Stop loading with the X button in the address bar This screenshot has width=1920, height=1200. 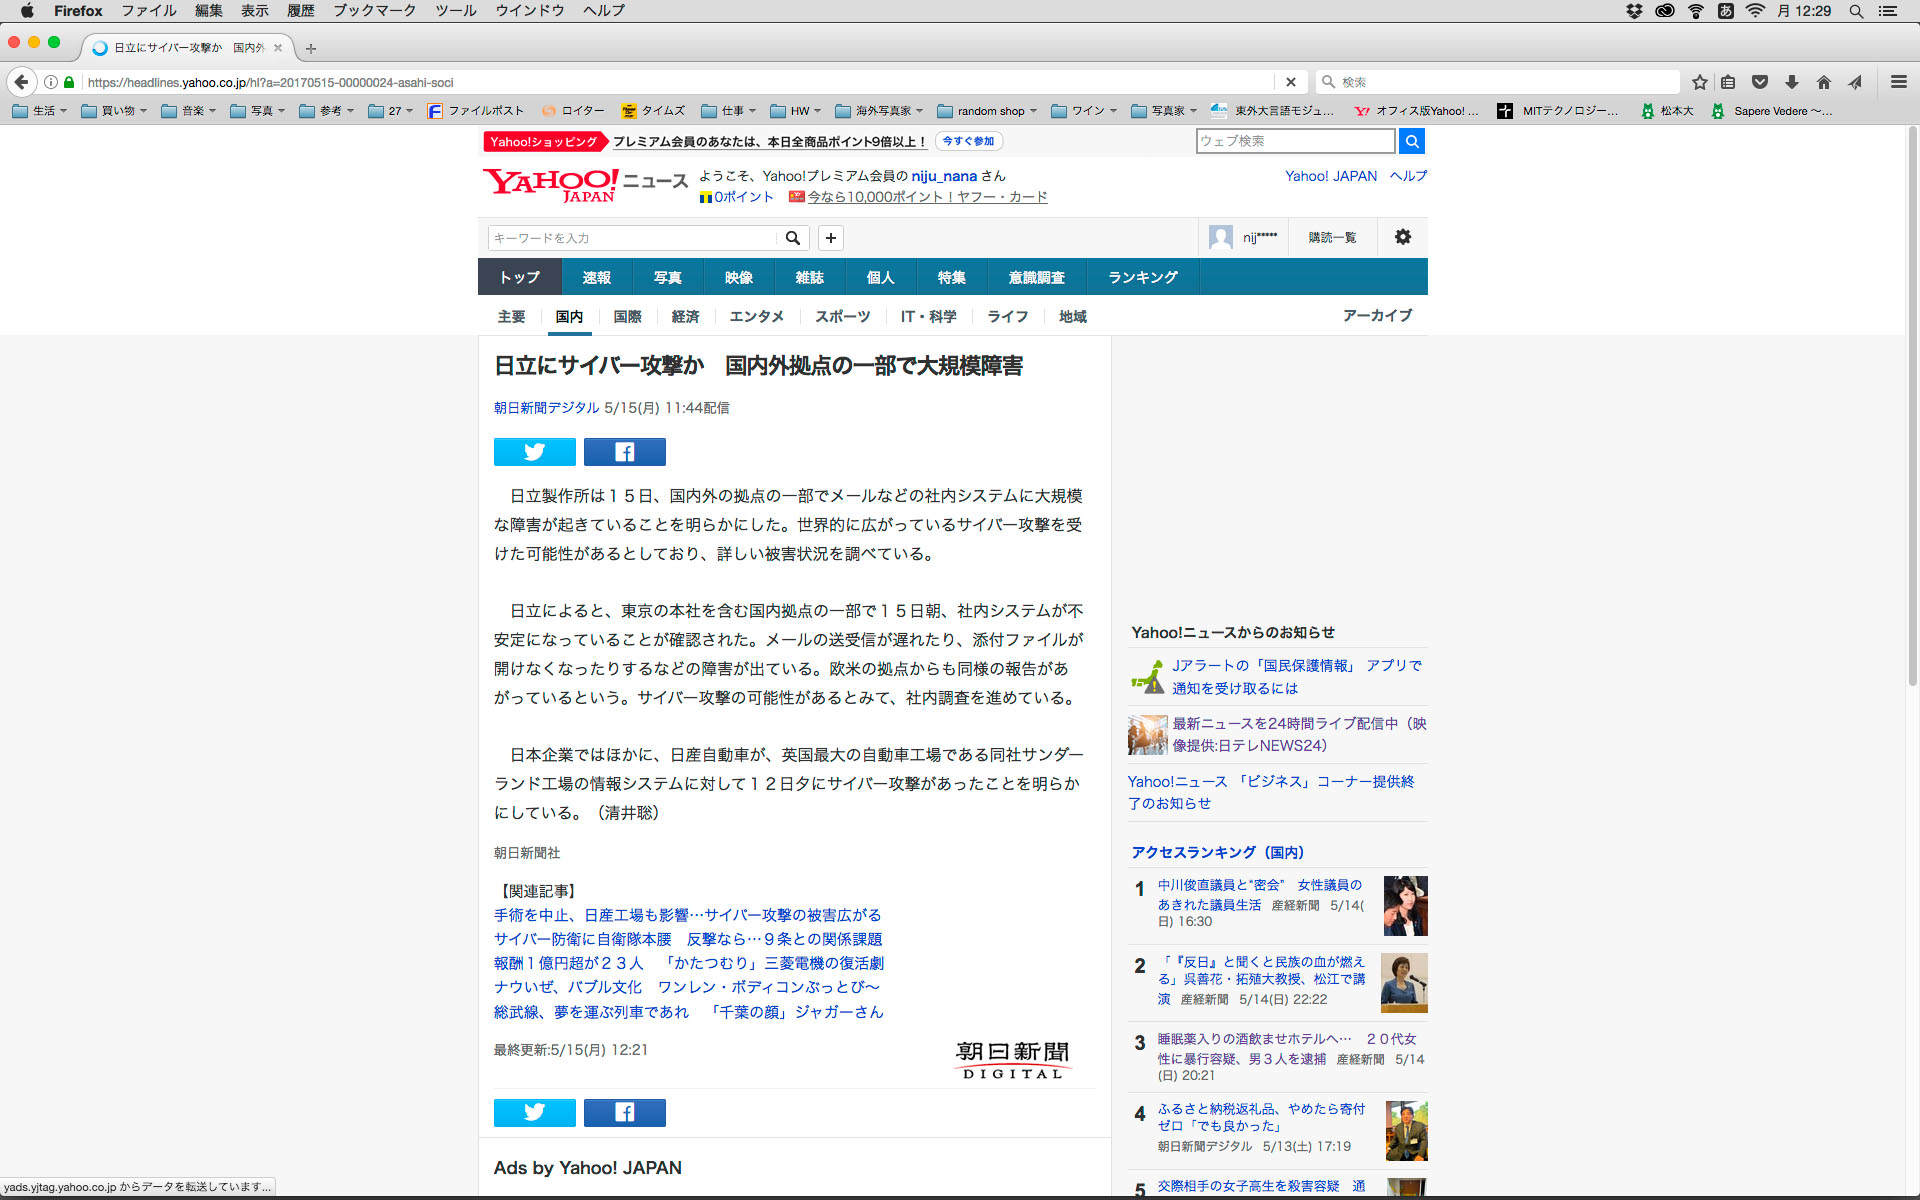tap(1290, 82)
